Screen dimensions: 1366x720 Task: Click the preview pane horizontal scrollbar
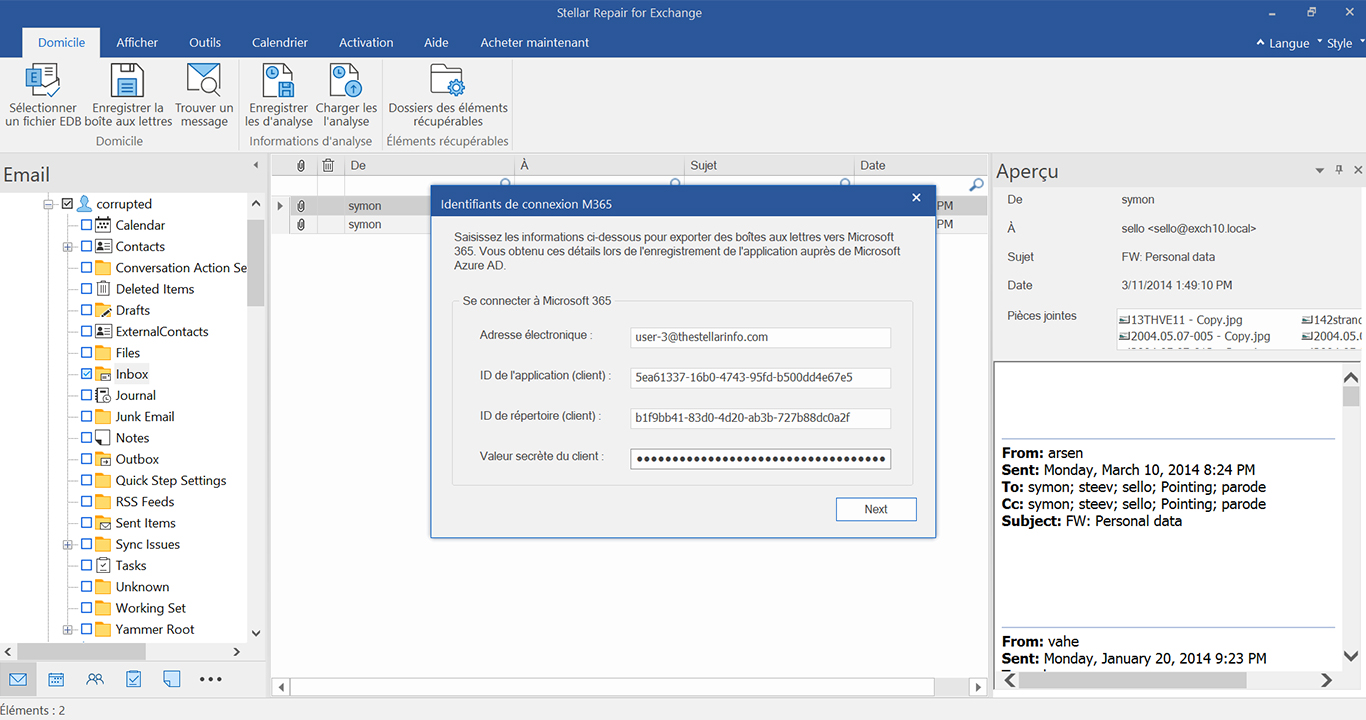(1170, 680)
